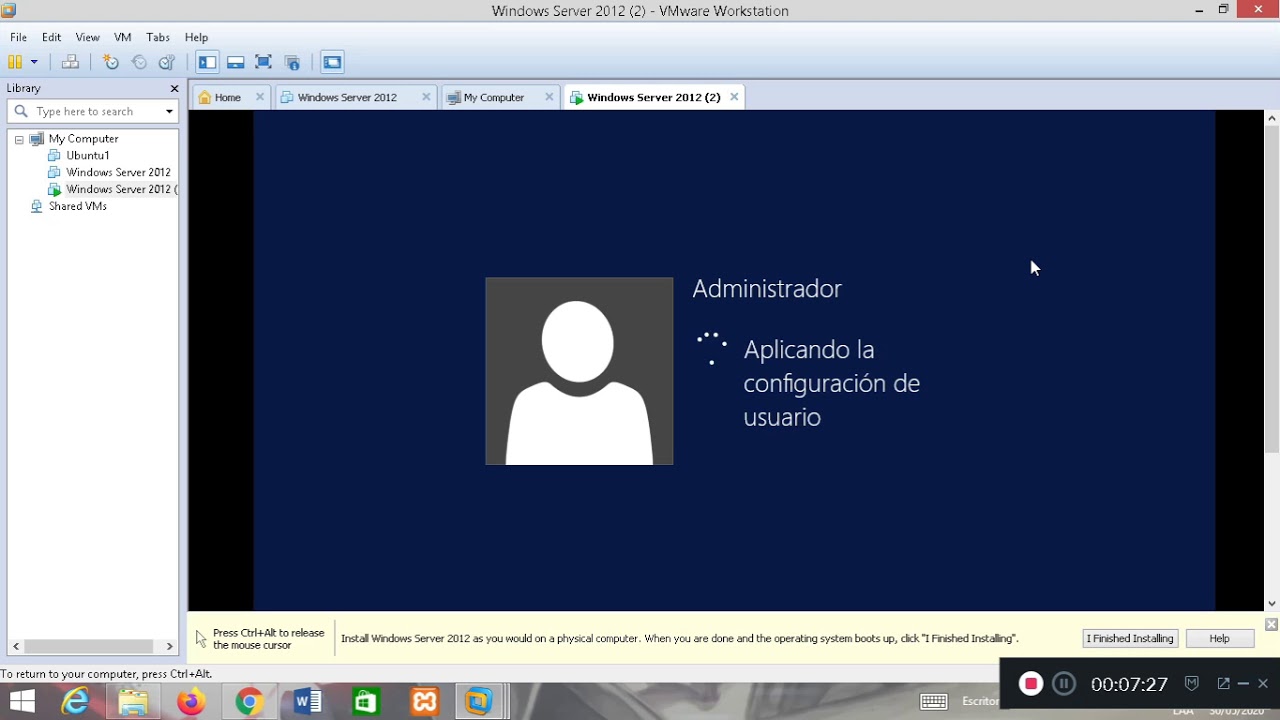Click the Revert to snapshot icon
The height and width of the screenshot is (720, 1280).
click(139, 62)
